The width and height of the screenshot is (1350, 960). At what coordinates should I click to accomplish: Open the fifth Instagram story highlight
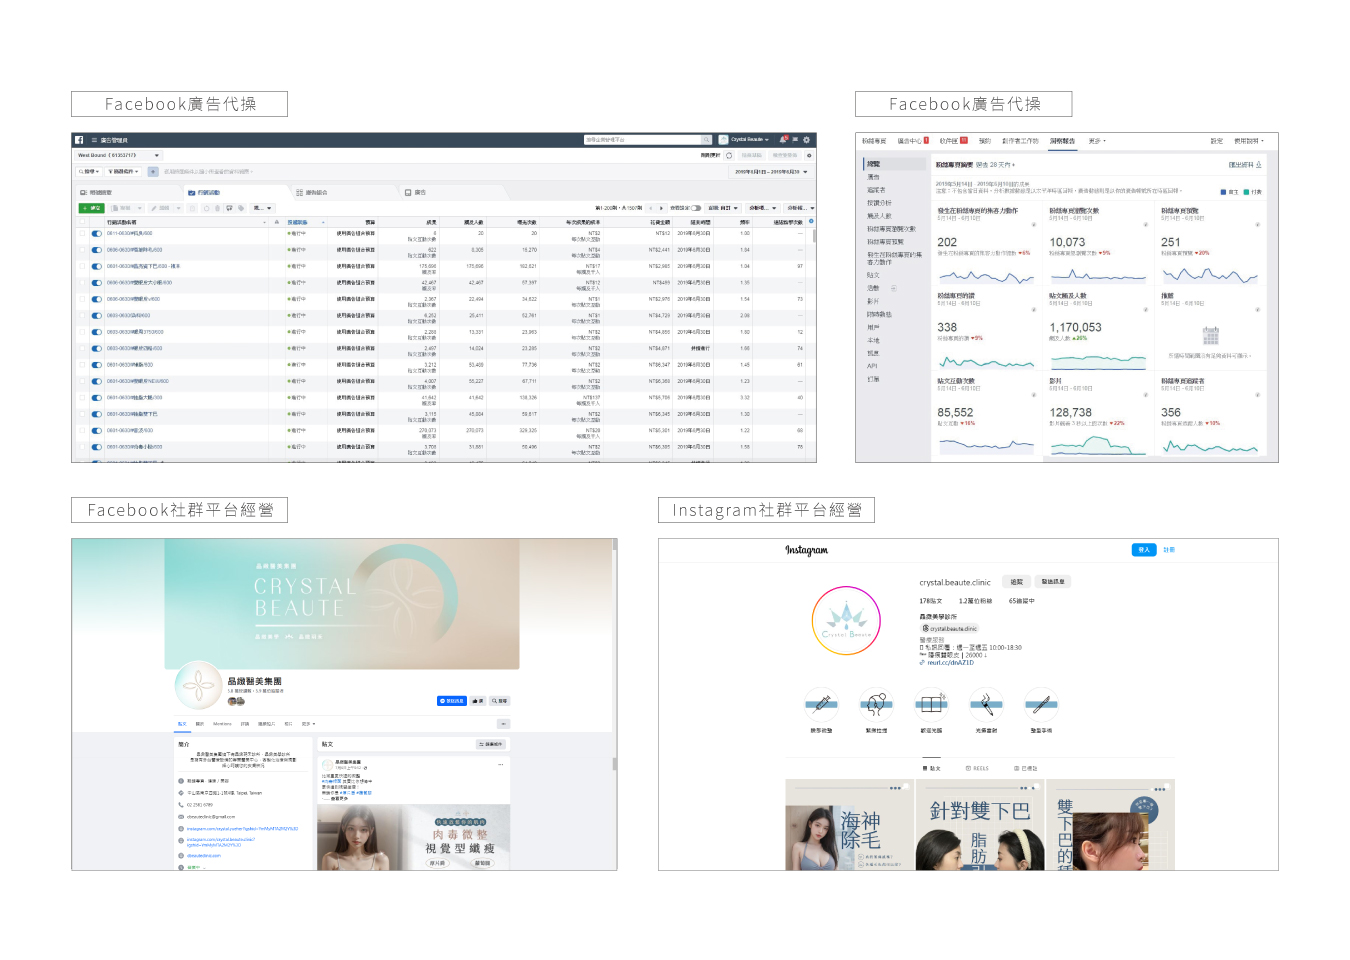pos(1041,704)
